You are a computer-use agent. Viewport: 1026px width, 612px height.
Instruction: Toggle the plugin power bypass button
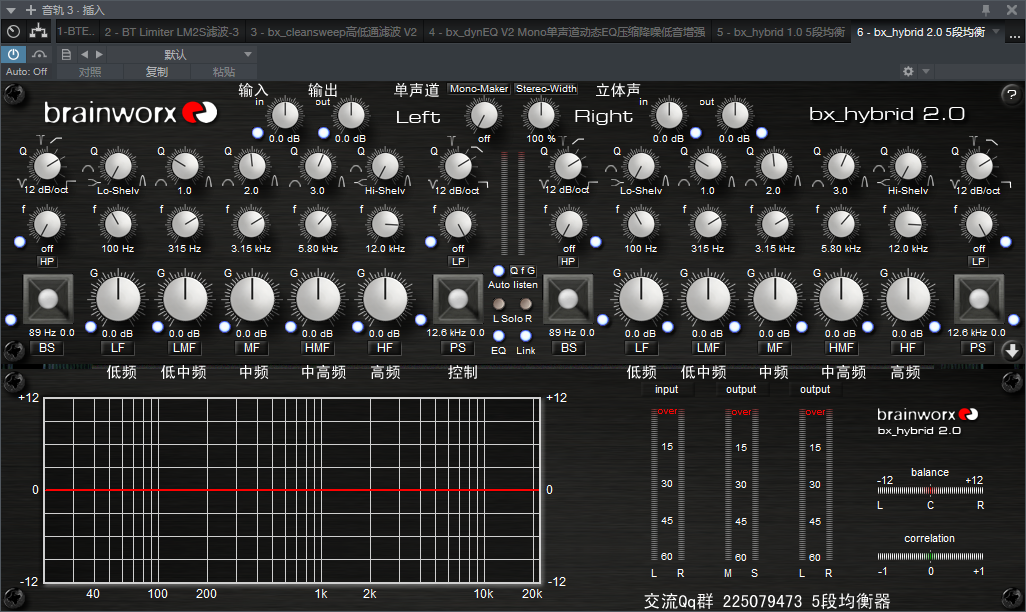(x=13, y=54)
